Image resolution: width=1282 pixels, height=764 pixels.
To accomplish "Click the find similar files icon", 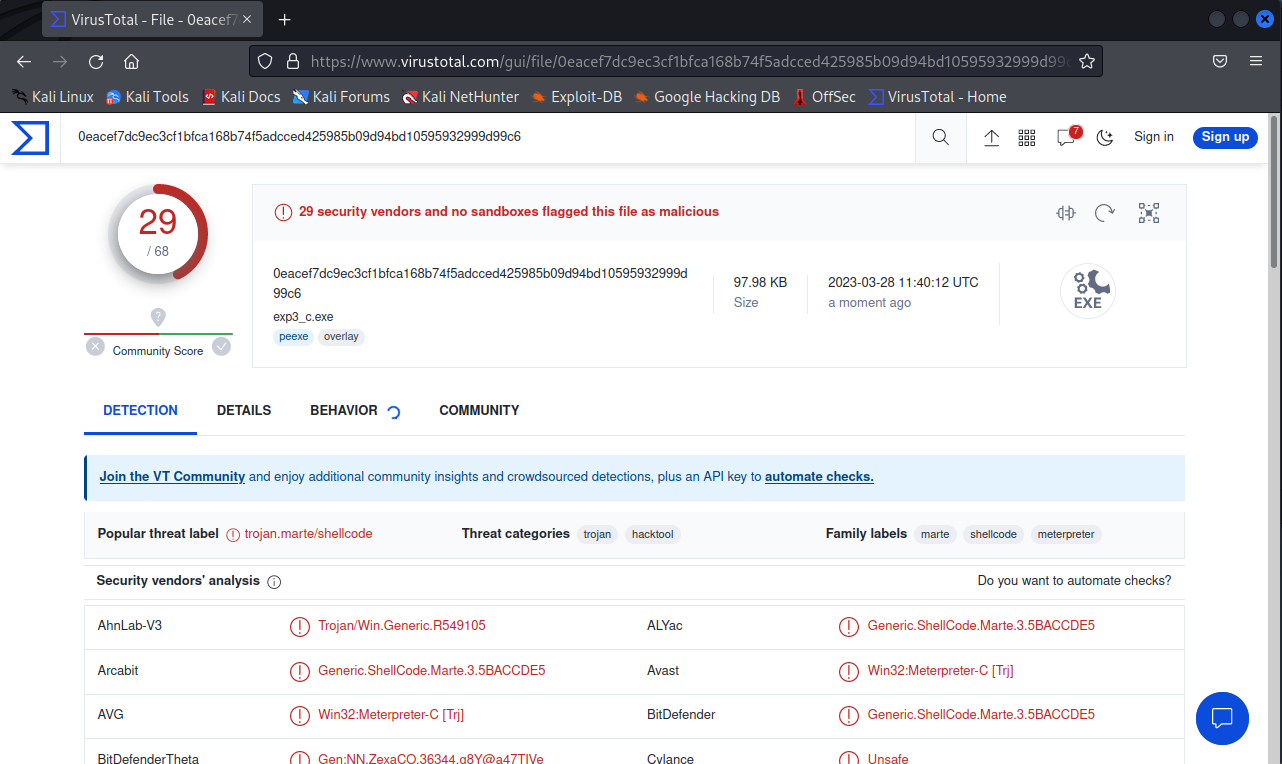I will (1066, 212).
